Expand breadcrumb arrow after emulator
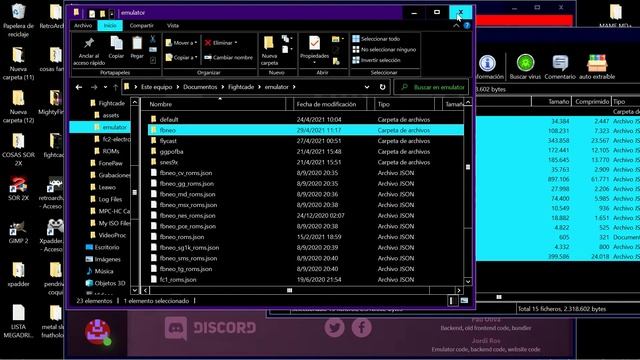This screenshot has height=360, width=640. [x=294, y=87]
